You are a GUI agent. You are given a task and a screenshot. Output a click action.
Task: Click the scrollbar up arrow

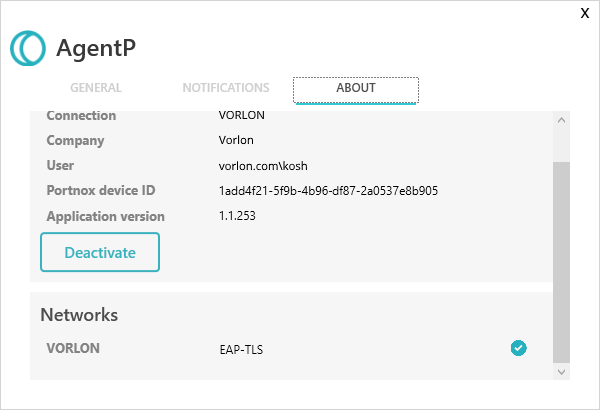[x=560, y=120]
